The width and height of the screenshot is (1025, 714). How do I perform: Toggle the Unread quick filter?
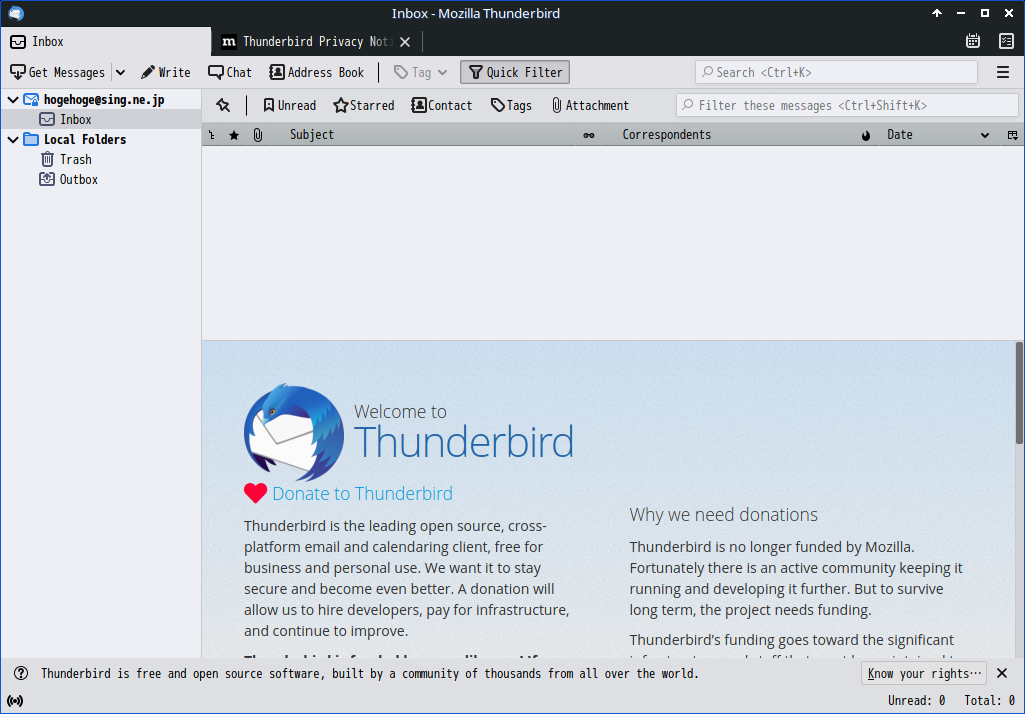click(289, 105)
